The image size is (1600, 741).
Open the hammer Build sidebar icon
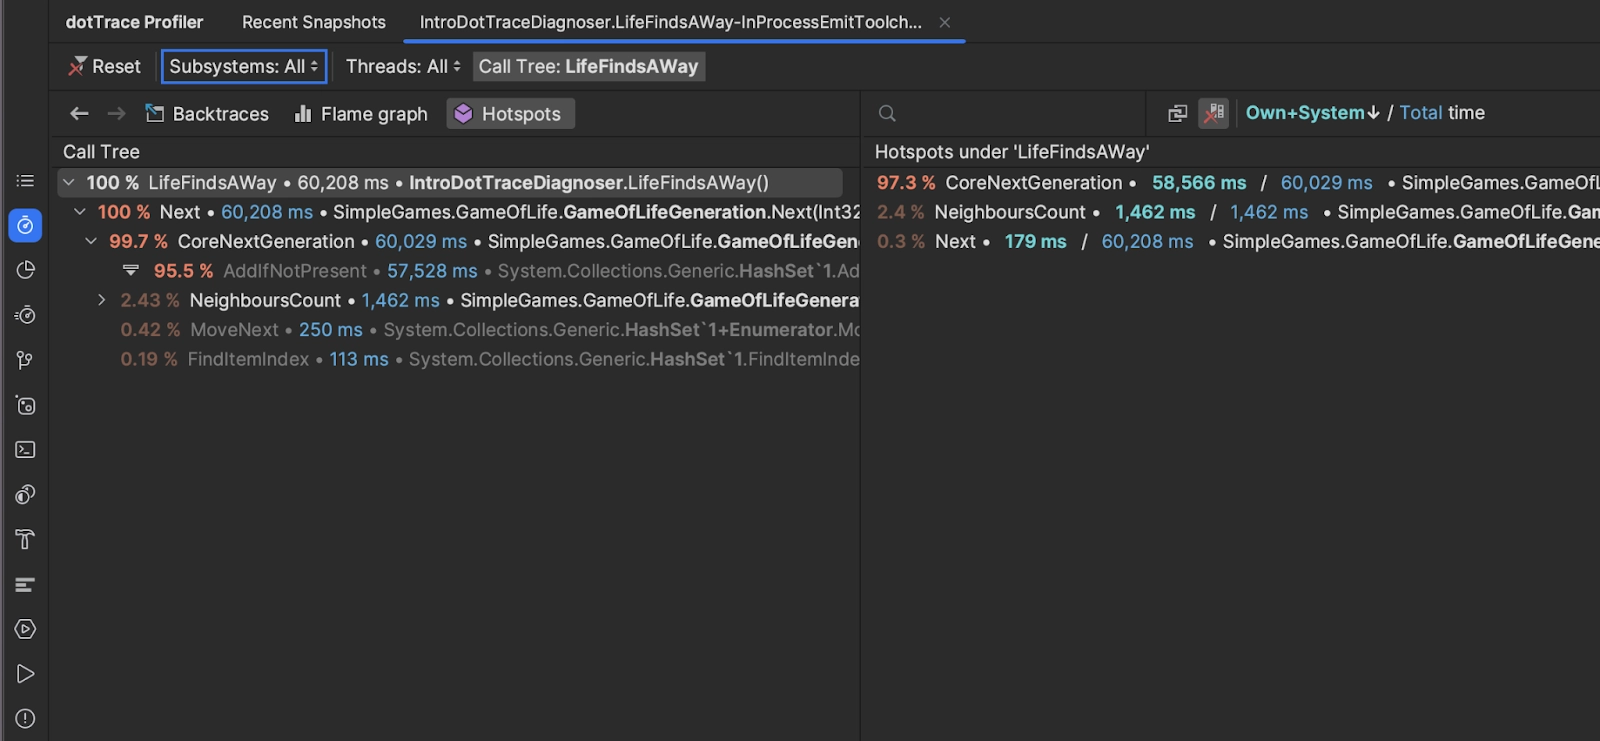click(25, 540)
